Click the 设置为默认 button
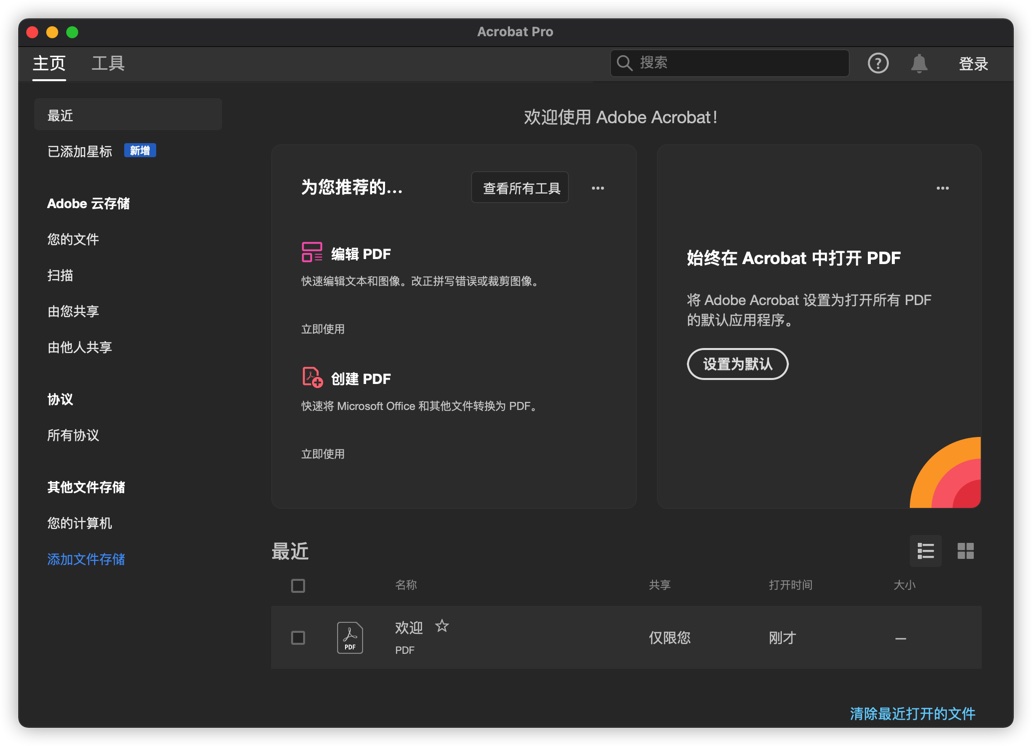1032x746 pixels. coord(737,364)
